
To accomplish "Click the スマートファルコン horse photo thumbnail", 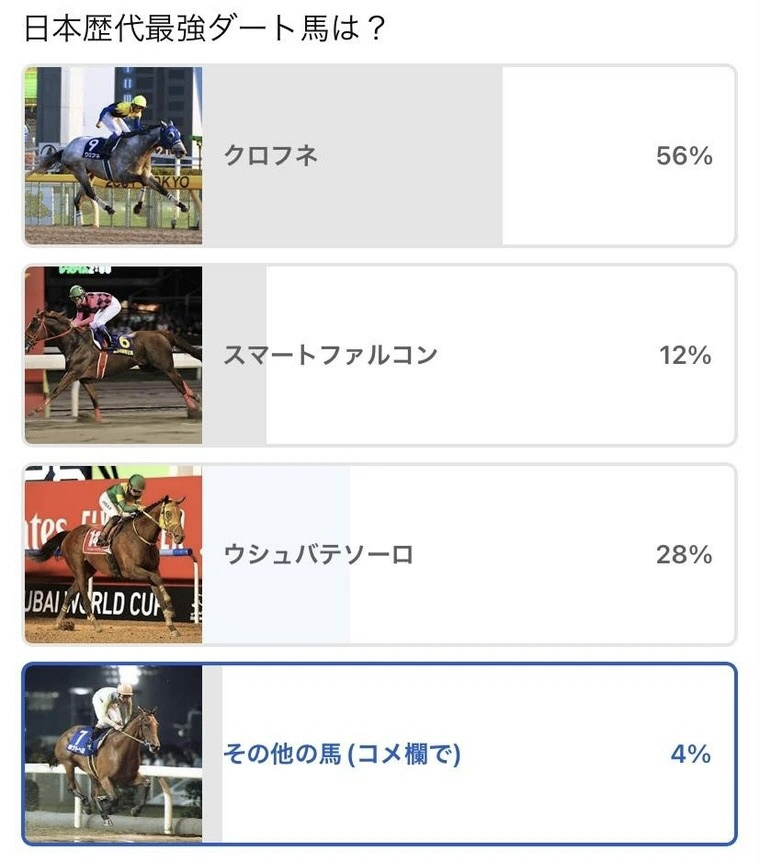I will [113, 355].
